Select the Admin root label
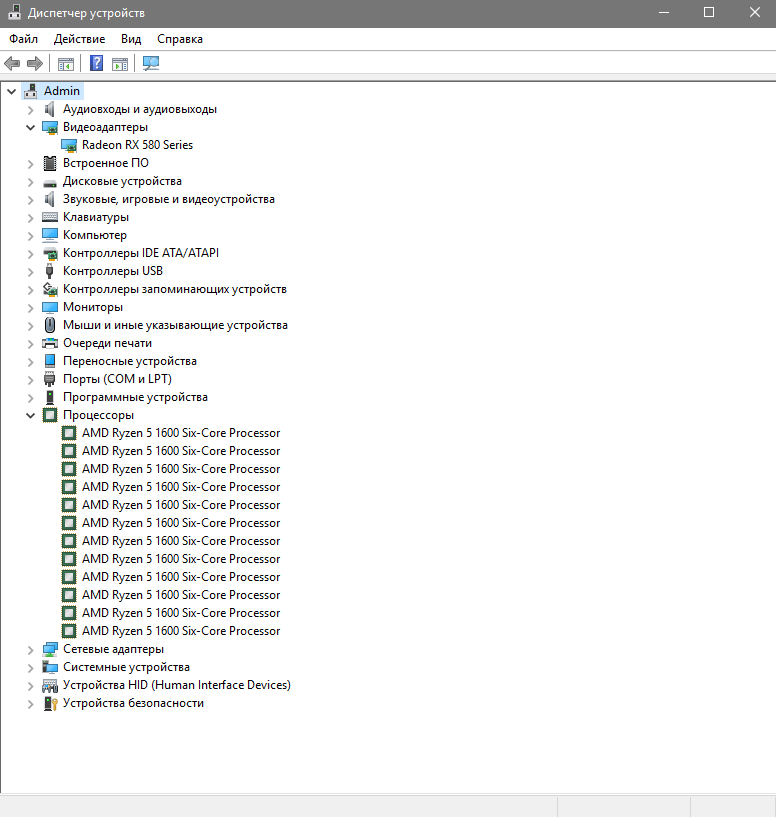Image resolution: width=776 pixels, height=817 pixels. 62,91
